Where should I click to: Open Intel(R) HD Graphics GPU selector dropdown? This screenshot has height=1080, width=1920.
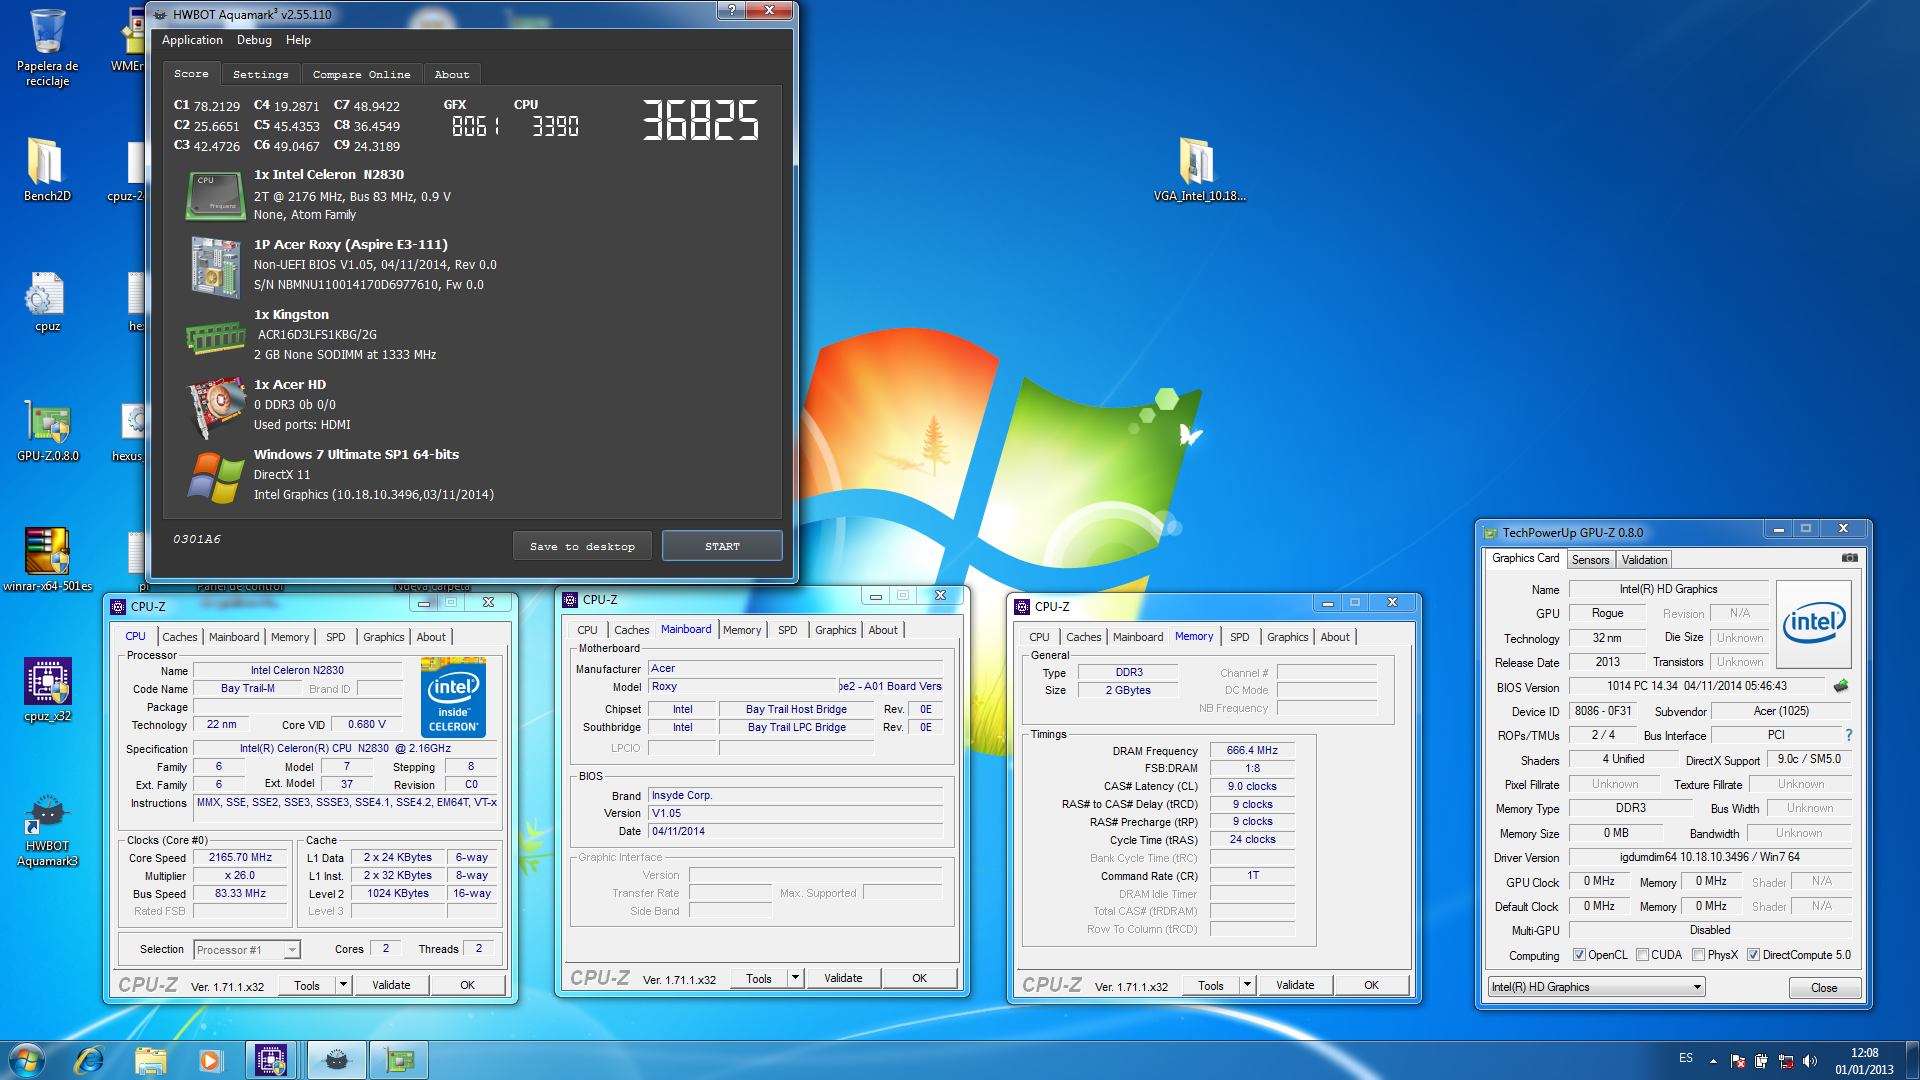(x=1596, y=987)
